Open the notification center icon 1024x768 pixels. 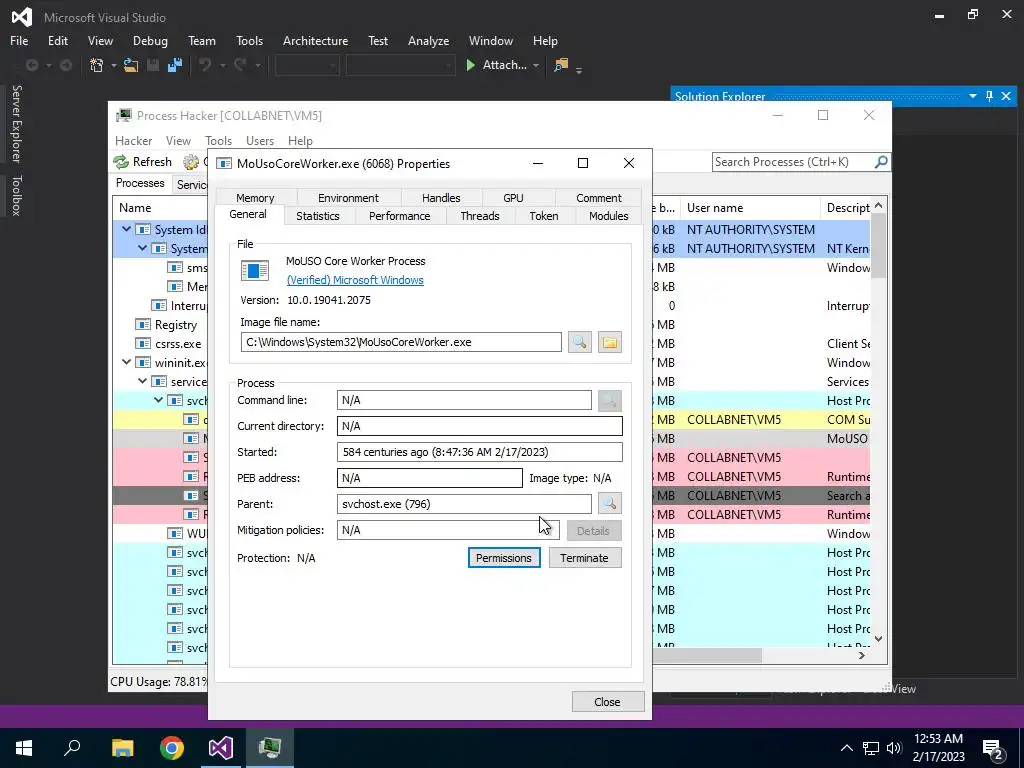click(993, 748)
